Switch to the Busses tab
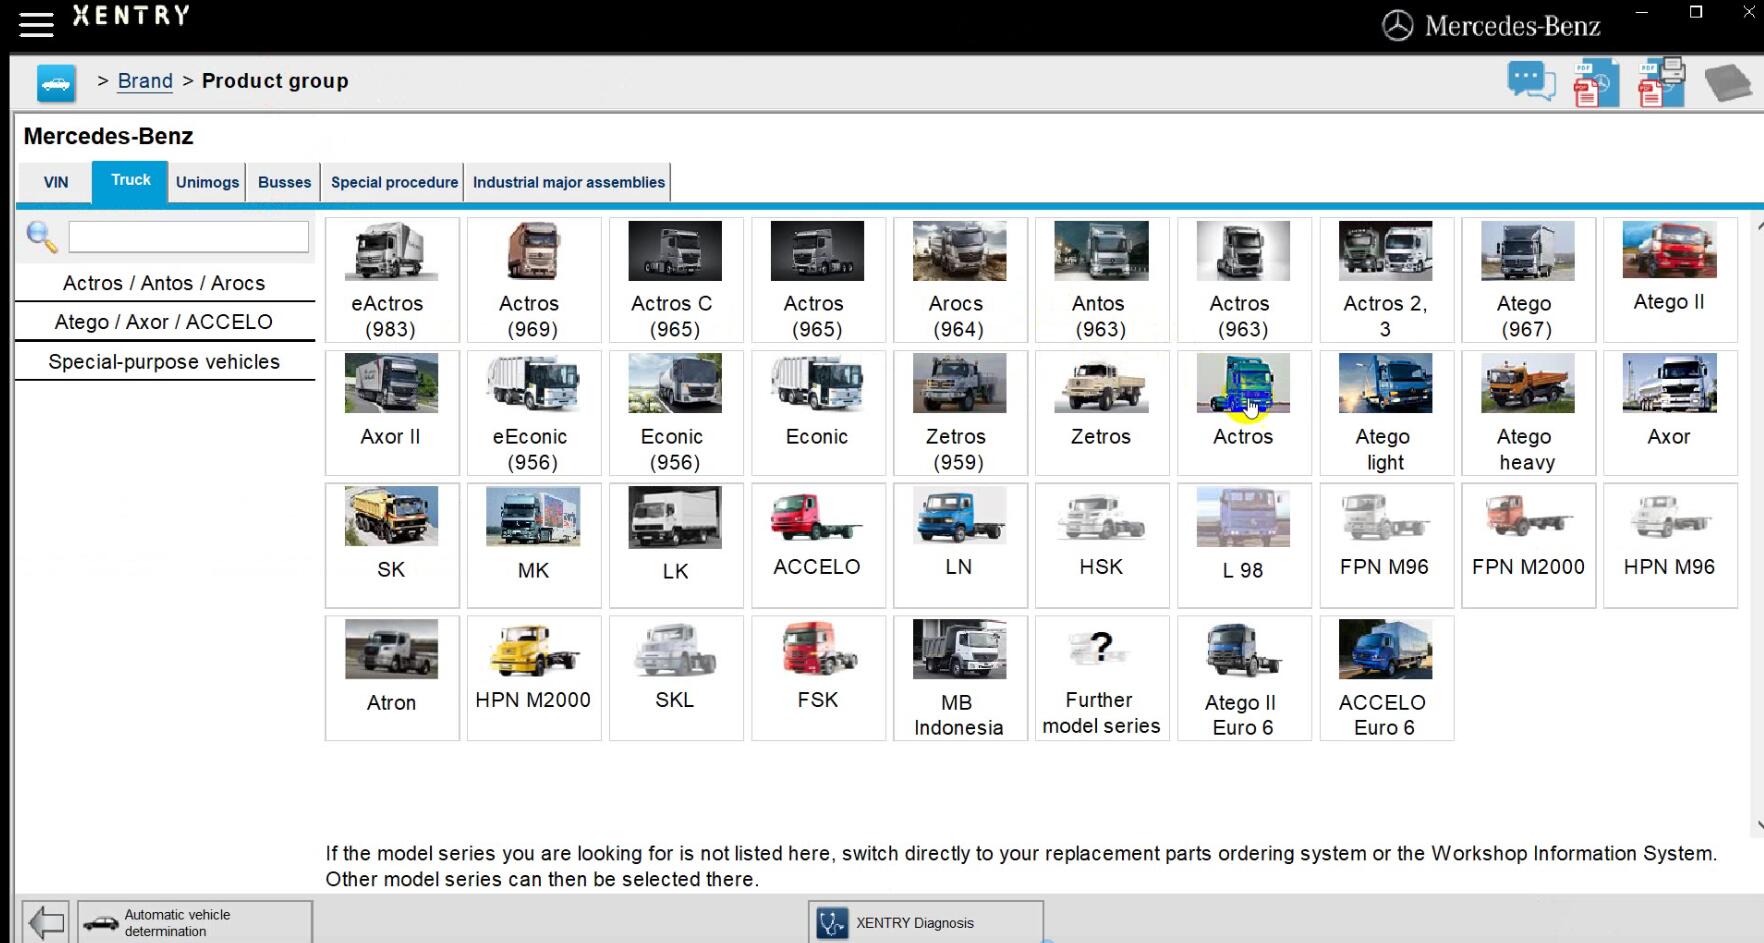Image resolution: width=1764 pixels, height=943 pixels. [284, 183]
